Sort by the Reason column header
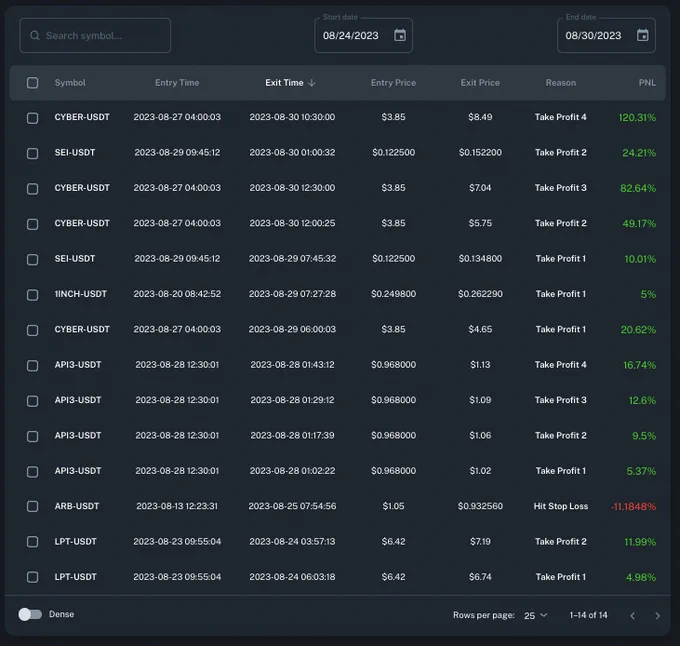Image resolution: width=680 pixels, height=646 pixels. click(x=561, y=83)
